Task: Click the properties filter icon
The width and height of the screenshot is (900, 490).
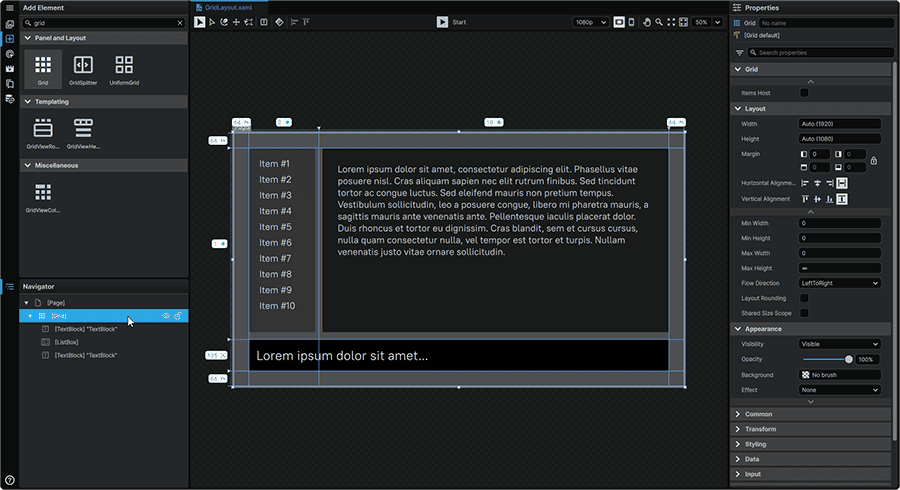Action: point(739,53)
